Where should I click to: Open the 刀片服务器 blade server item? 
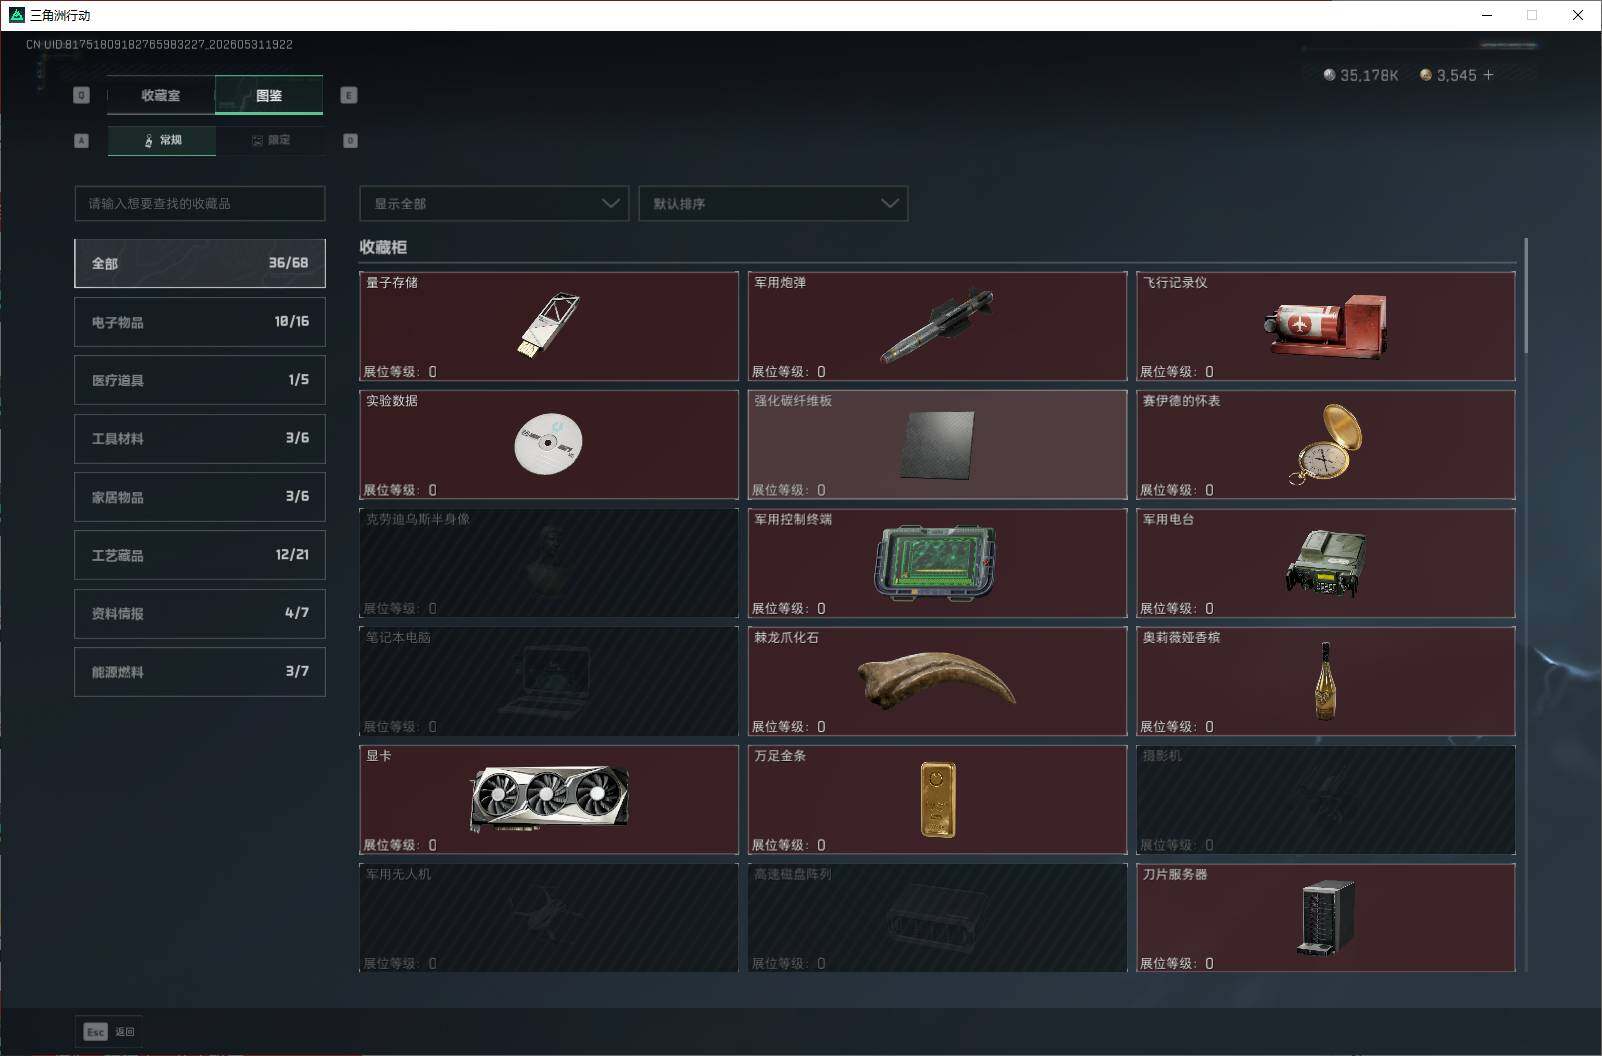click(x=1325, y=918)
